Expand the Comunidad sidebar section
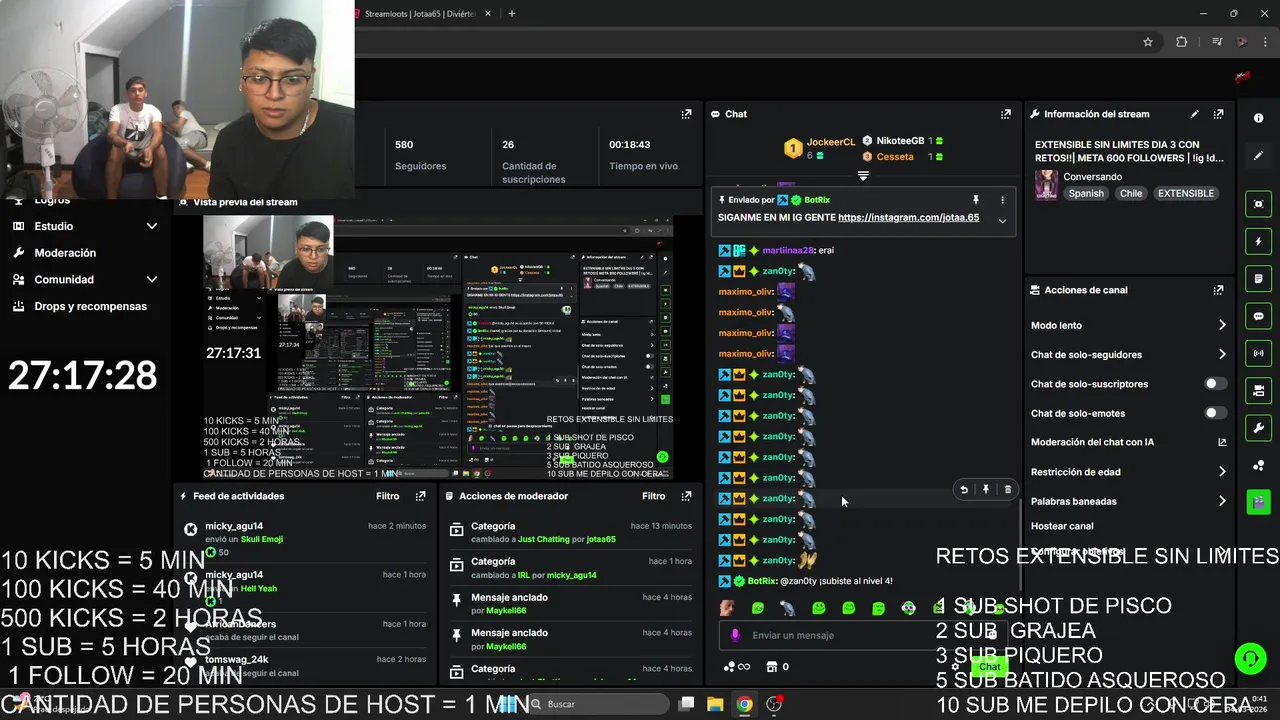This screenshot has height=720, width=1280. point(152,279)
